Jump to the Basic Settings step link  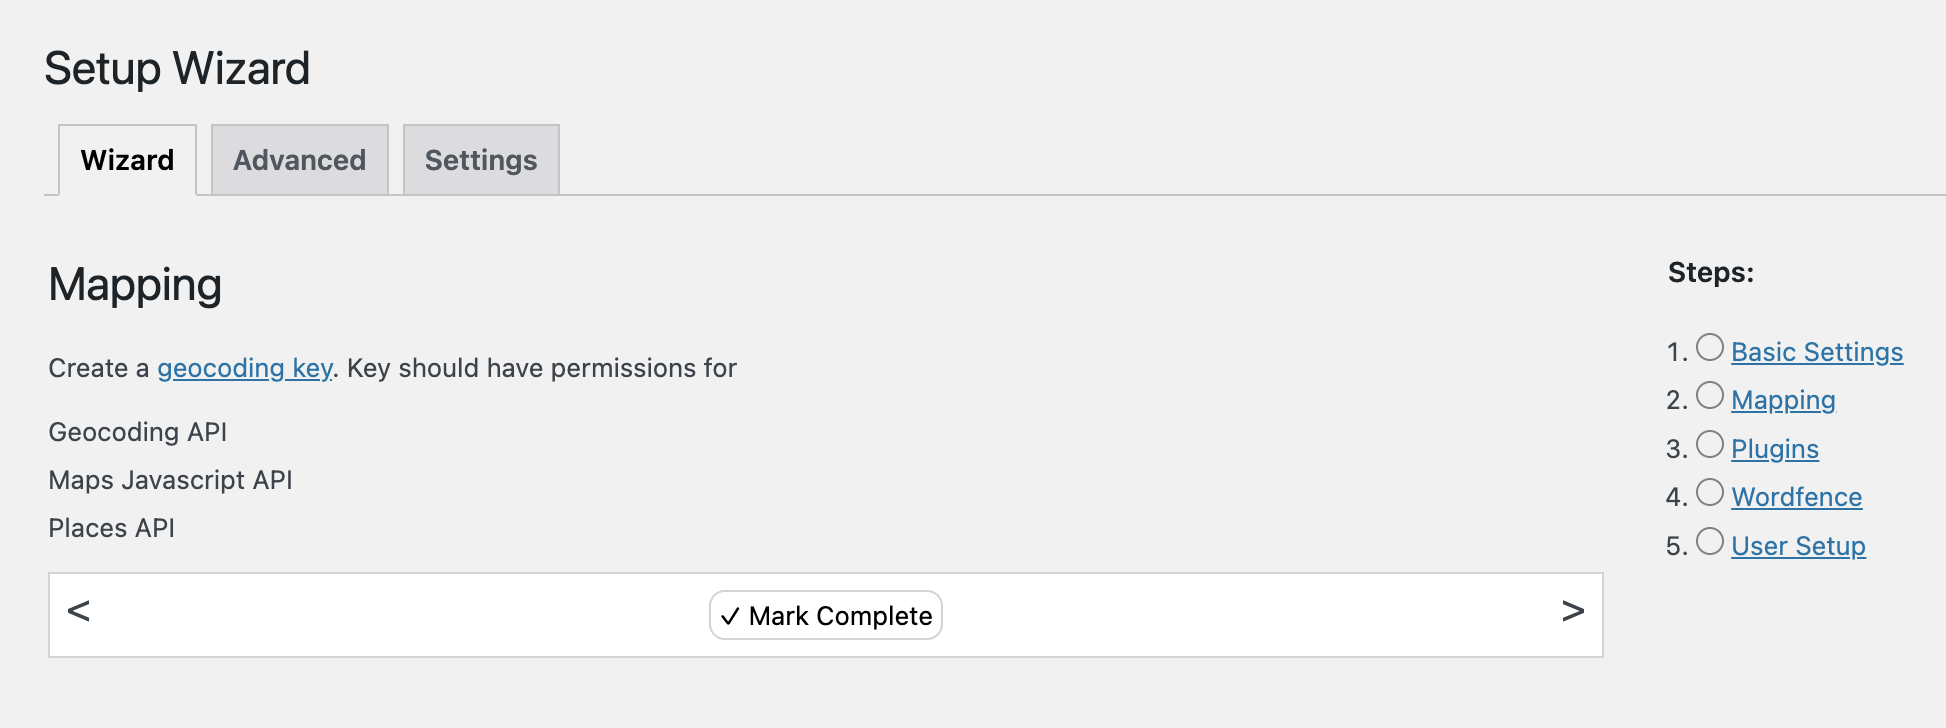pyautogui.click(x=1817, y=352)
